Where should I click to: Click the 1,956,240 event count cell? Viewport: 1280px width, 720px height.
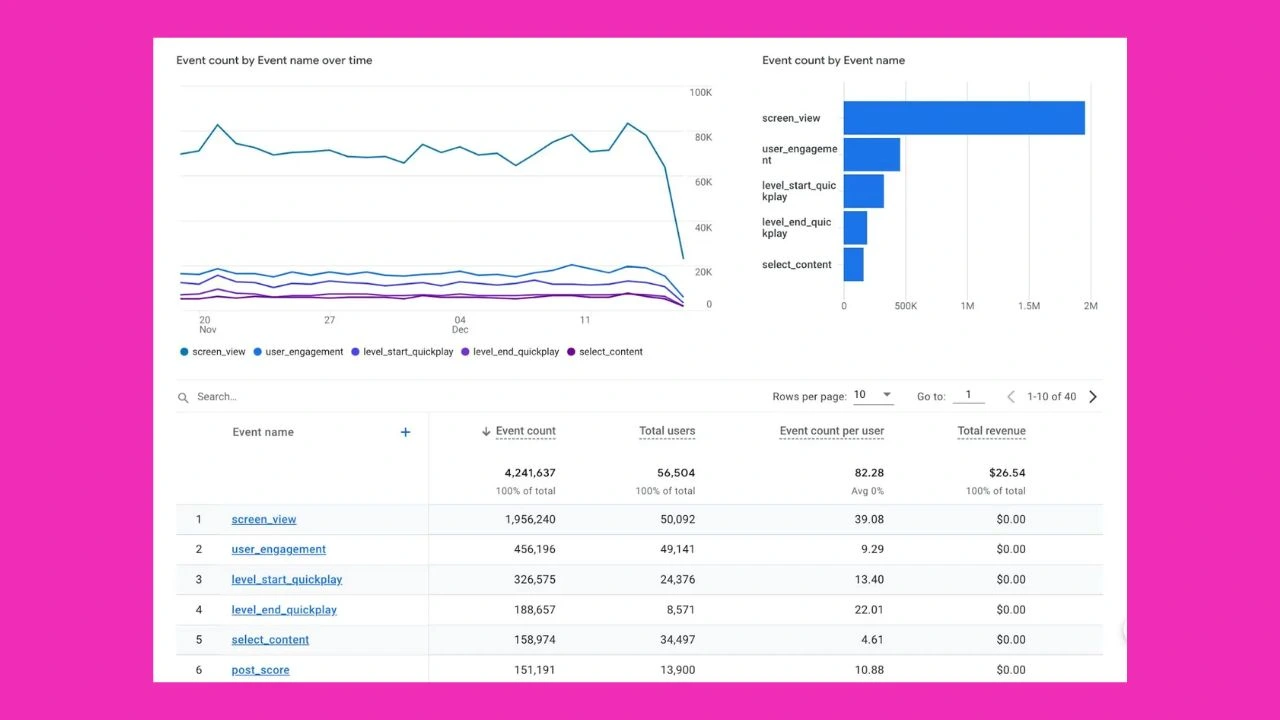coord(531,520)
